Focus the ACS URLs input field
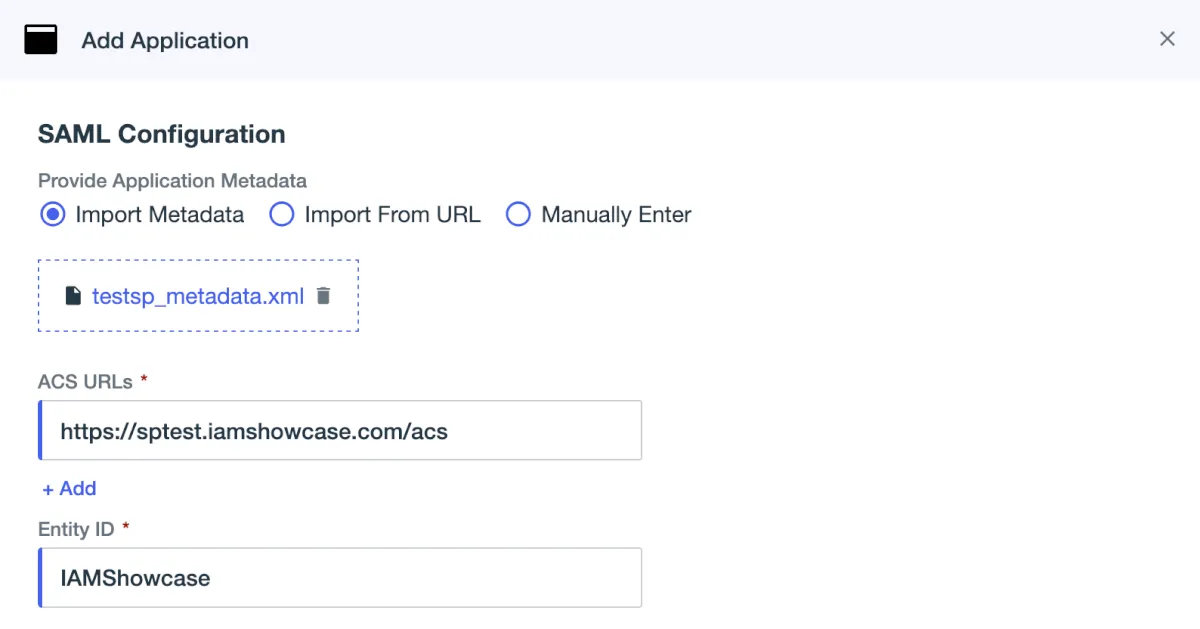Screen dimensions: 1200x629 [x=340, y=431]
